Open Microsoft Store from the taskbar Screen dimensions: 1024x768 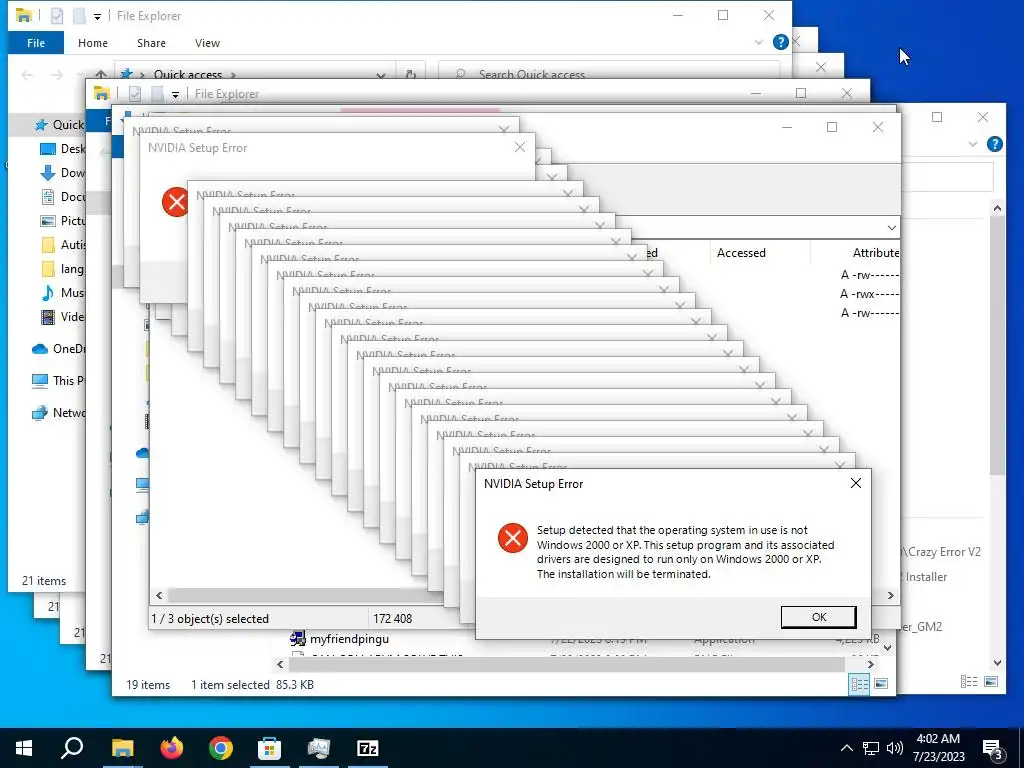269,748
